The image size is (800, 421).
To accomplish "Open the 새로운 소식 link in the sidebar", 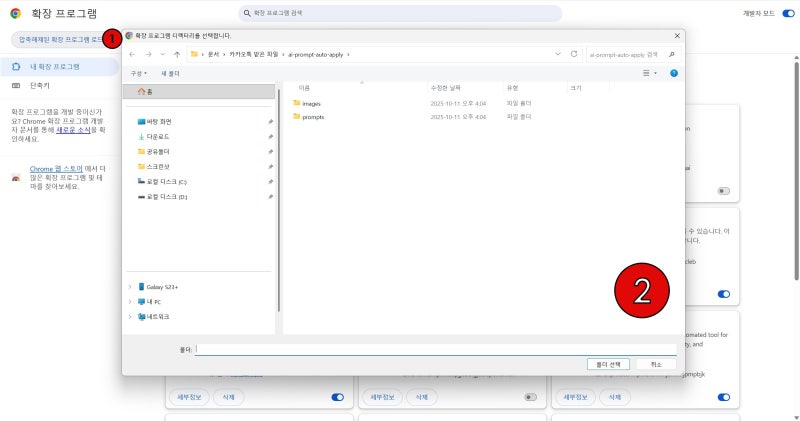I will 73,130.
